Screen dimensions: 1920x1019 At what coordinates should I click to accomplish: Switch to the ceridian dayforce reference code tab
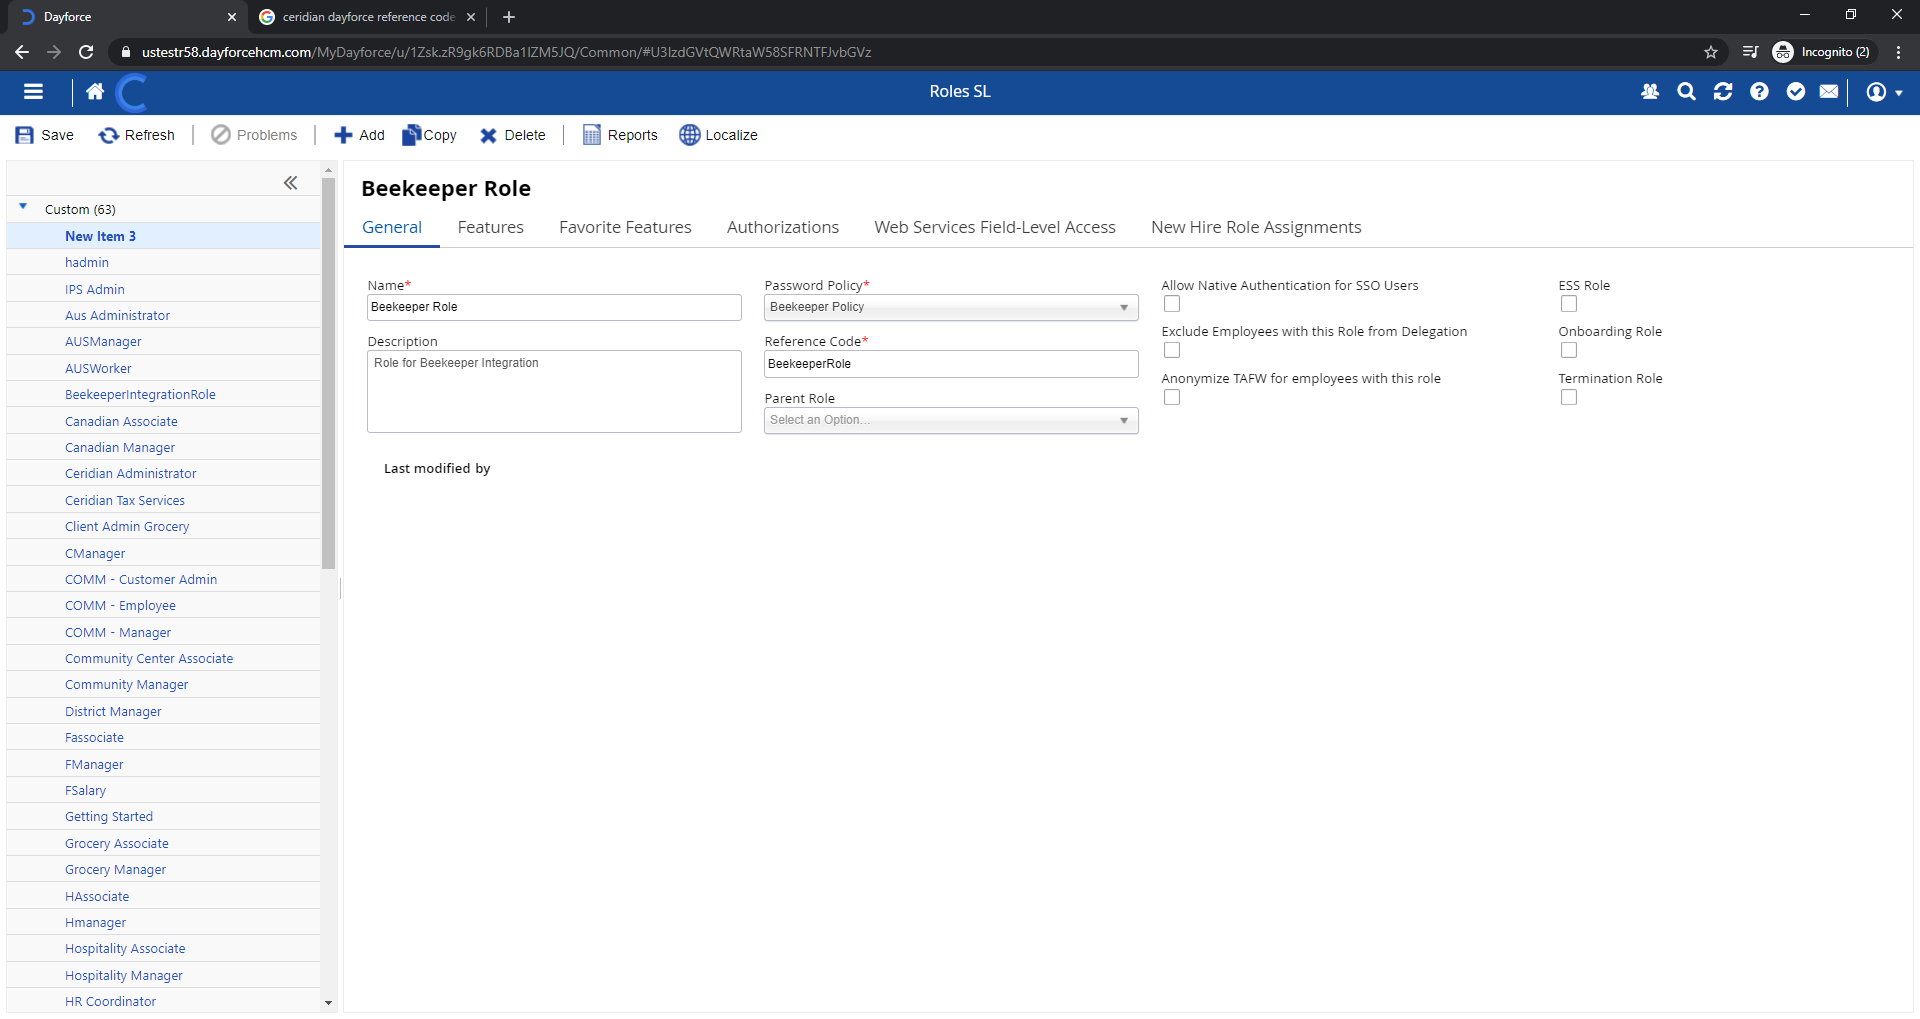367,17
